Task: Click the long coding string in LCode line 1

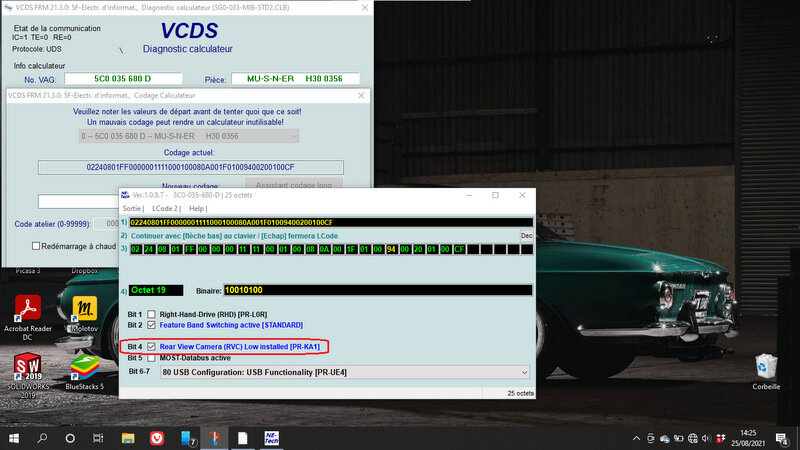Action: 331,222
